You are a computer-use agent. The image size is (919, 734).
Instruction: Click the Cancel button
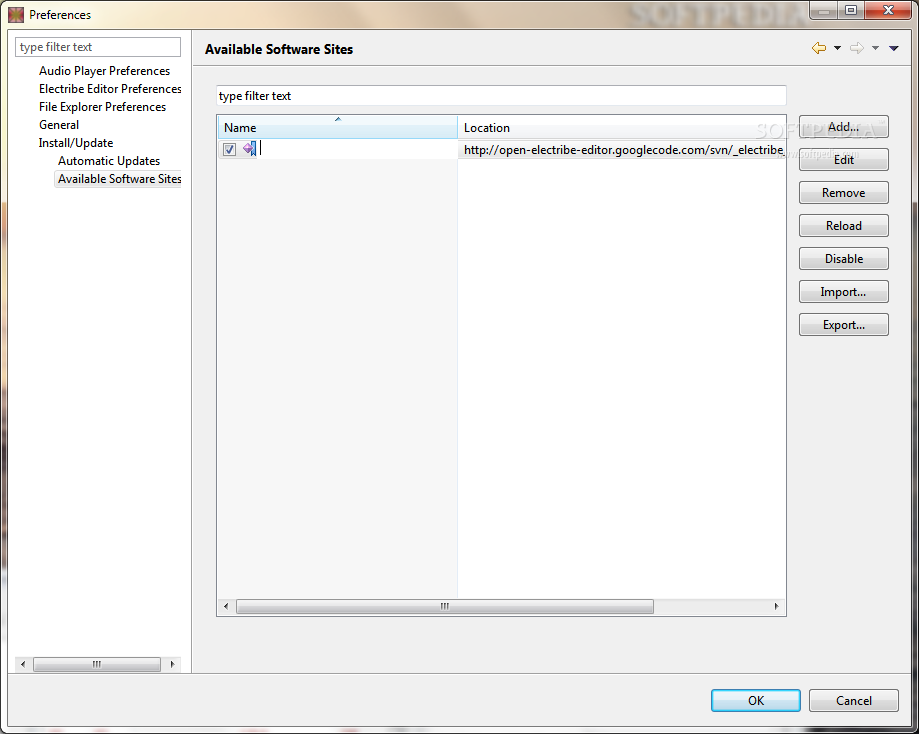click(853, 701)
